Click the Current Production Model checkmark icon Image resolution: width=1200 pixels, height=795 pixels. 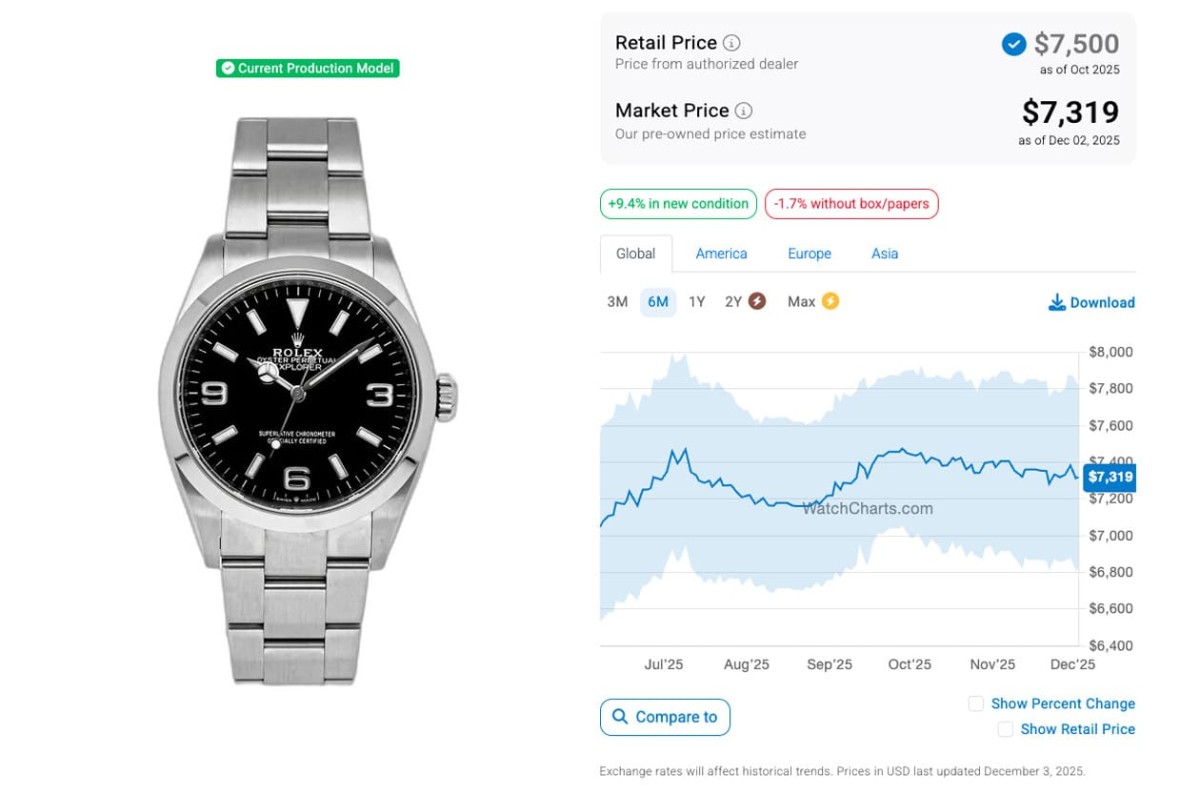pyautogui.click(x=228, y=68)
